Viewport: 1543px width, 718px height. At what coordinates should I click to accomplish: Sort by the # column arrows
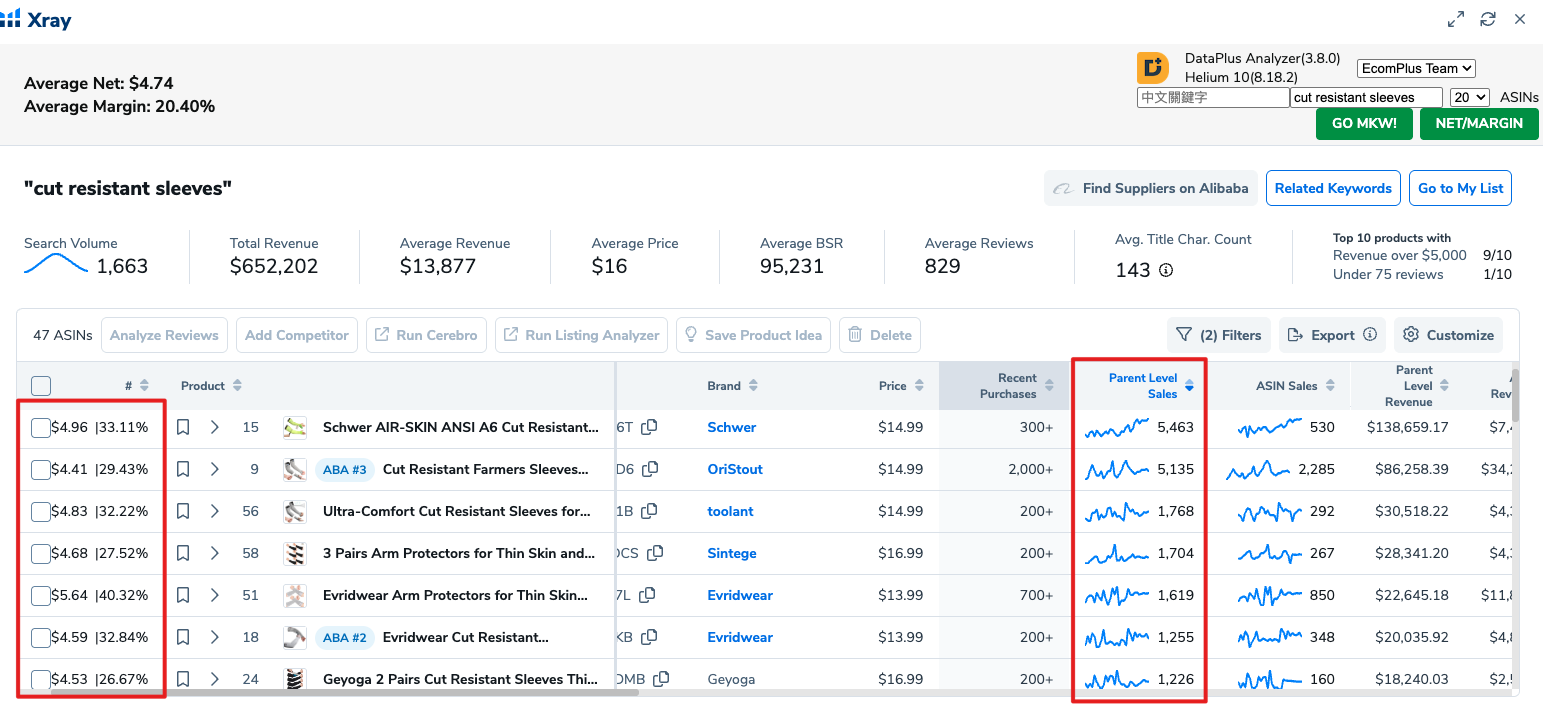click(x=144, y=386)
